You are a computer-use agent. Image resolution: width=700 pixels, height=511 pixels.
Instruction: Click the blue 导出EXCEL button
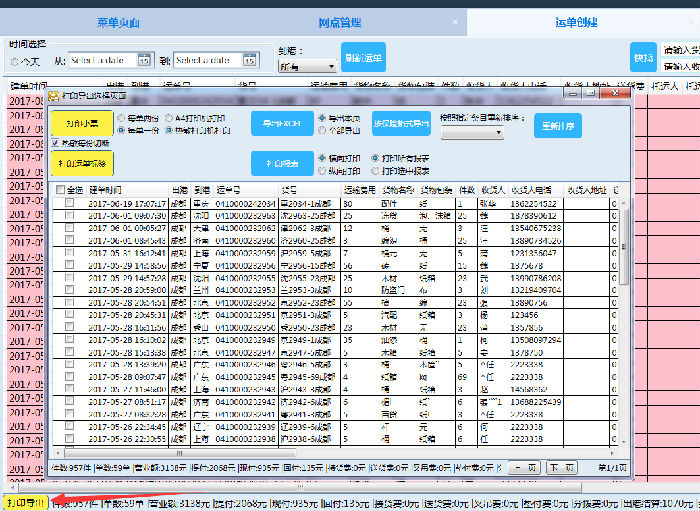point(280,124)
